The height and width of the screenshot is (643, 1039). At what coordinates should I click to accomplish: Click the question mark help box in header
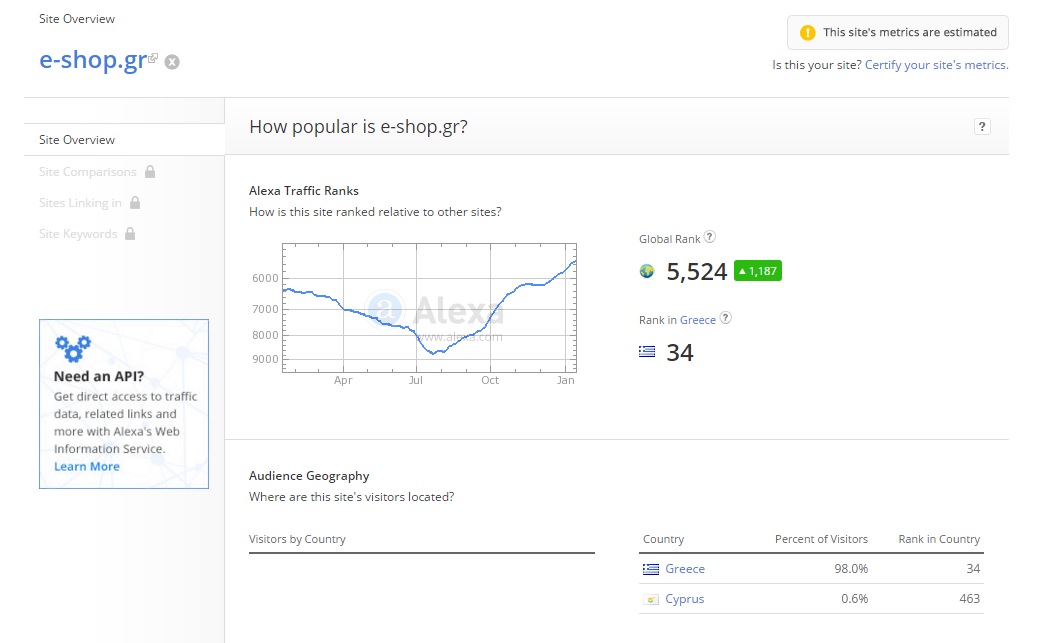click(982, 126)
